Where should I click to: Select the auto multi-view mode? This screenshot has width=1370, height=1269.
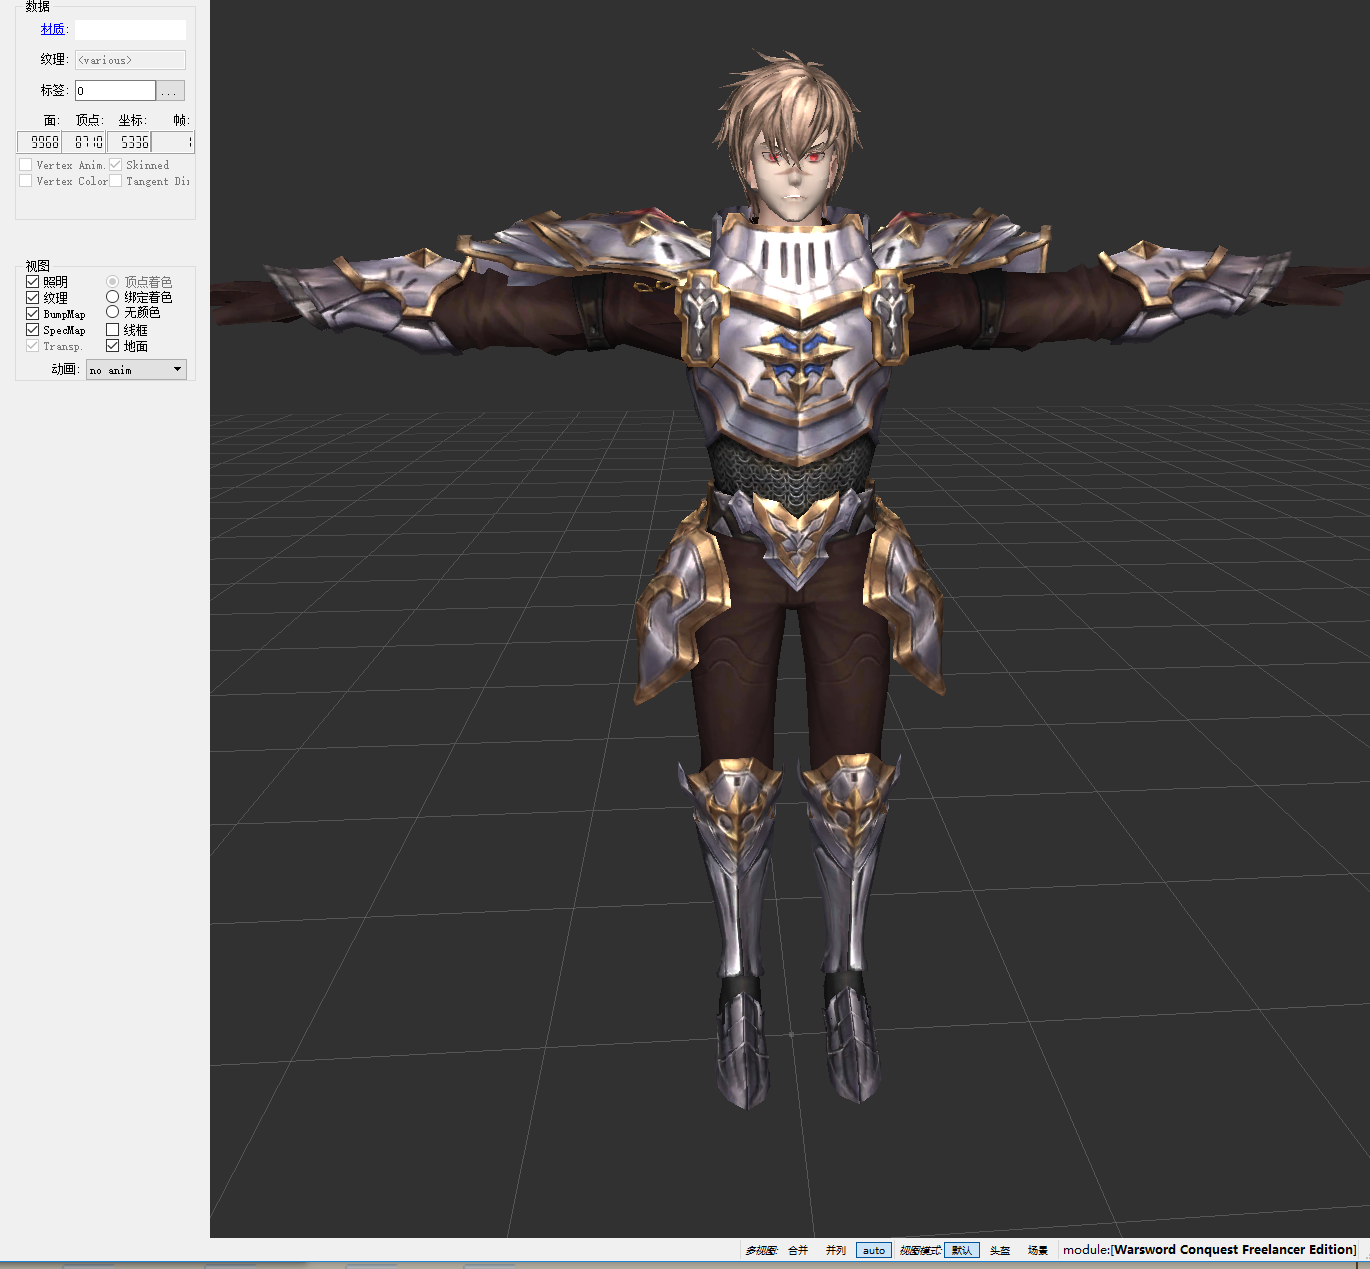pyautogui.click(x=874, y=1250)
